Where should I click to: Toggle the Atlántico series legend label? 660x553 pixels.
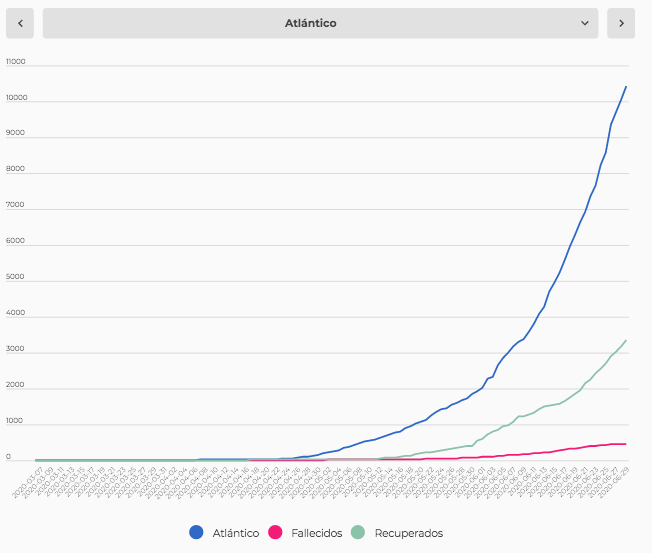tap(236, 533)
